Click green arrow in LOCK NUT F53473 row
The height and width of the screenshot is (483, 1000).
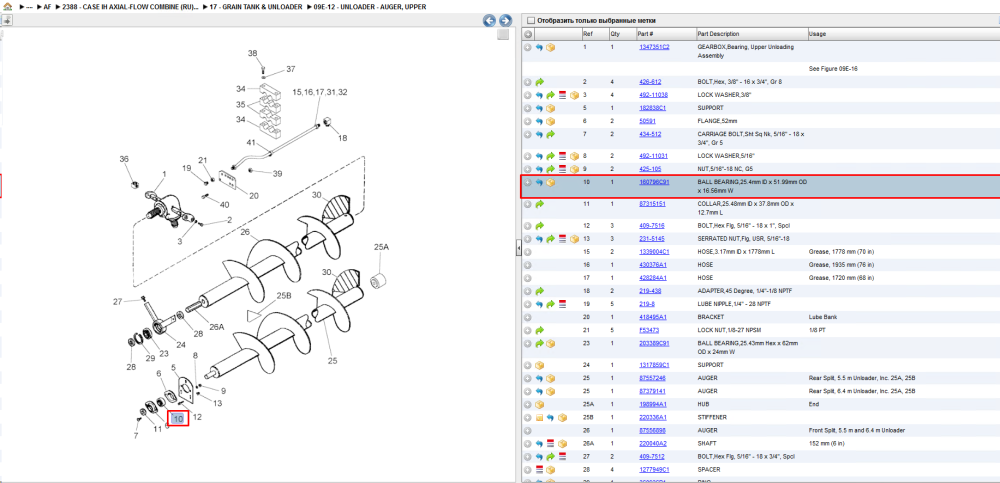click(x=540, y=330)
